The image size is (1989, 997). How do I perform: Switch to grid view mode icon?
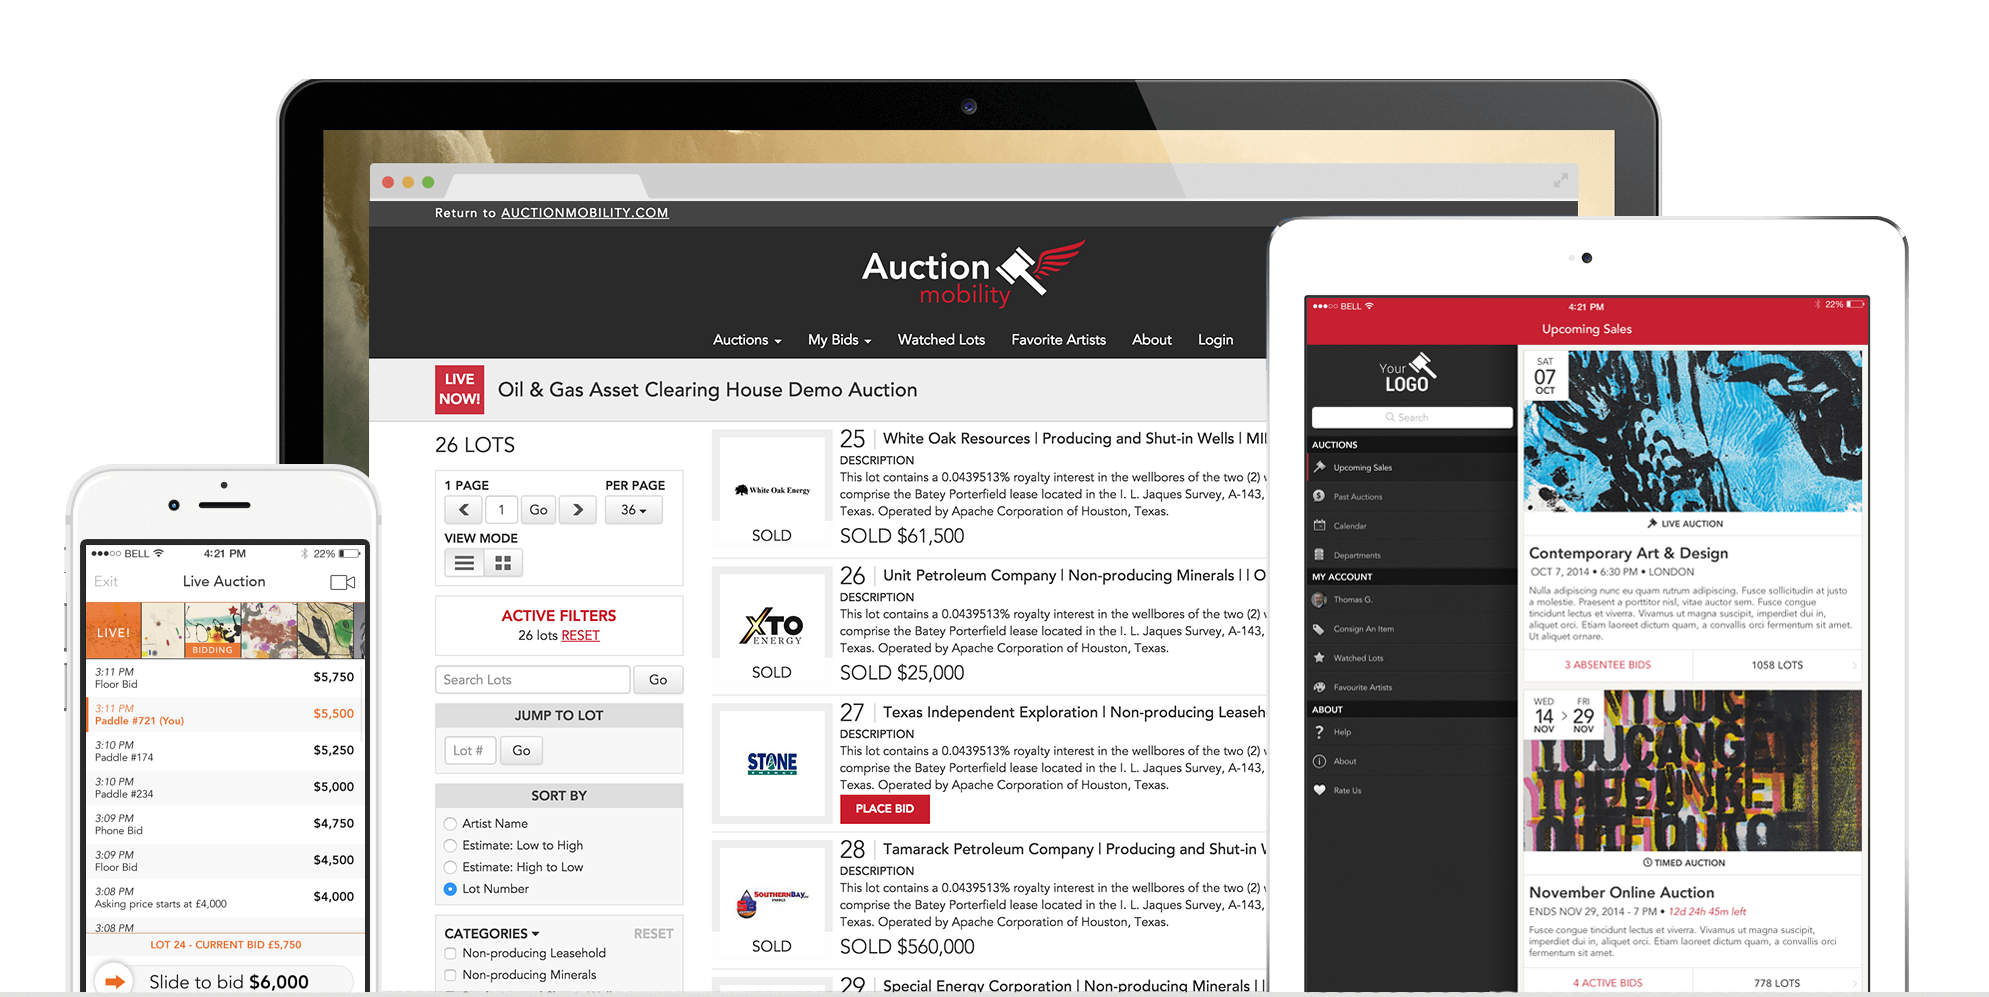point(503,564)
